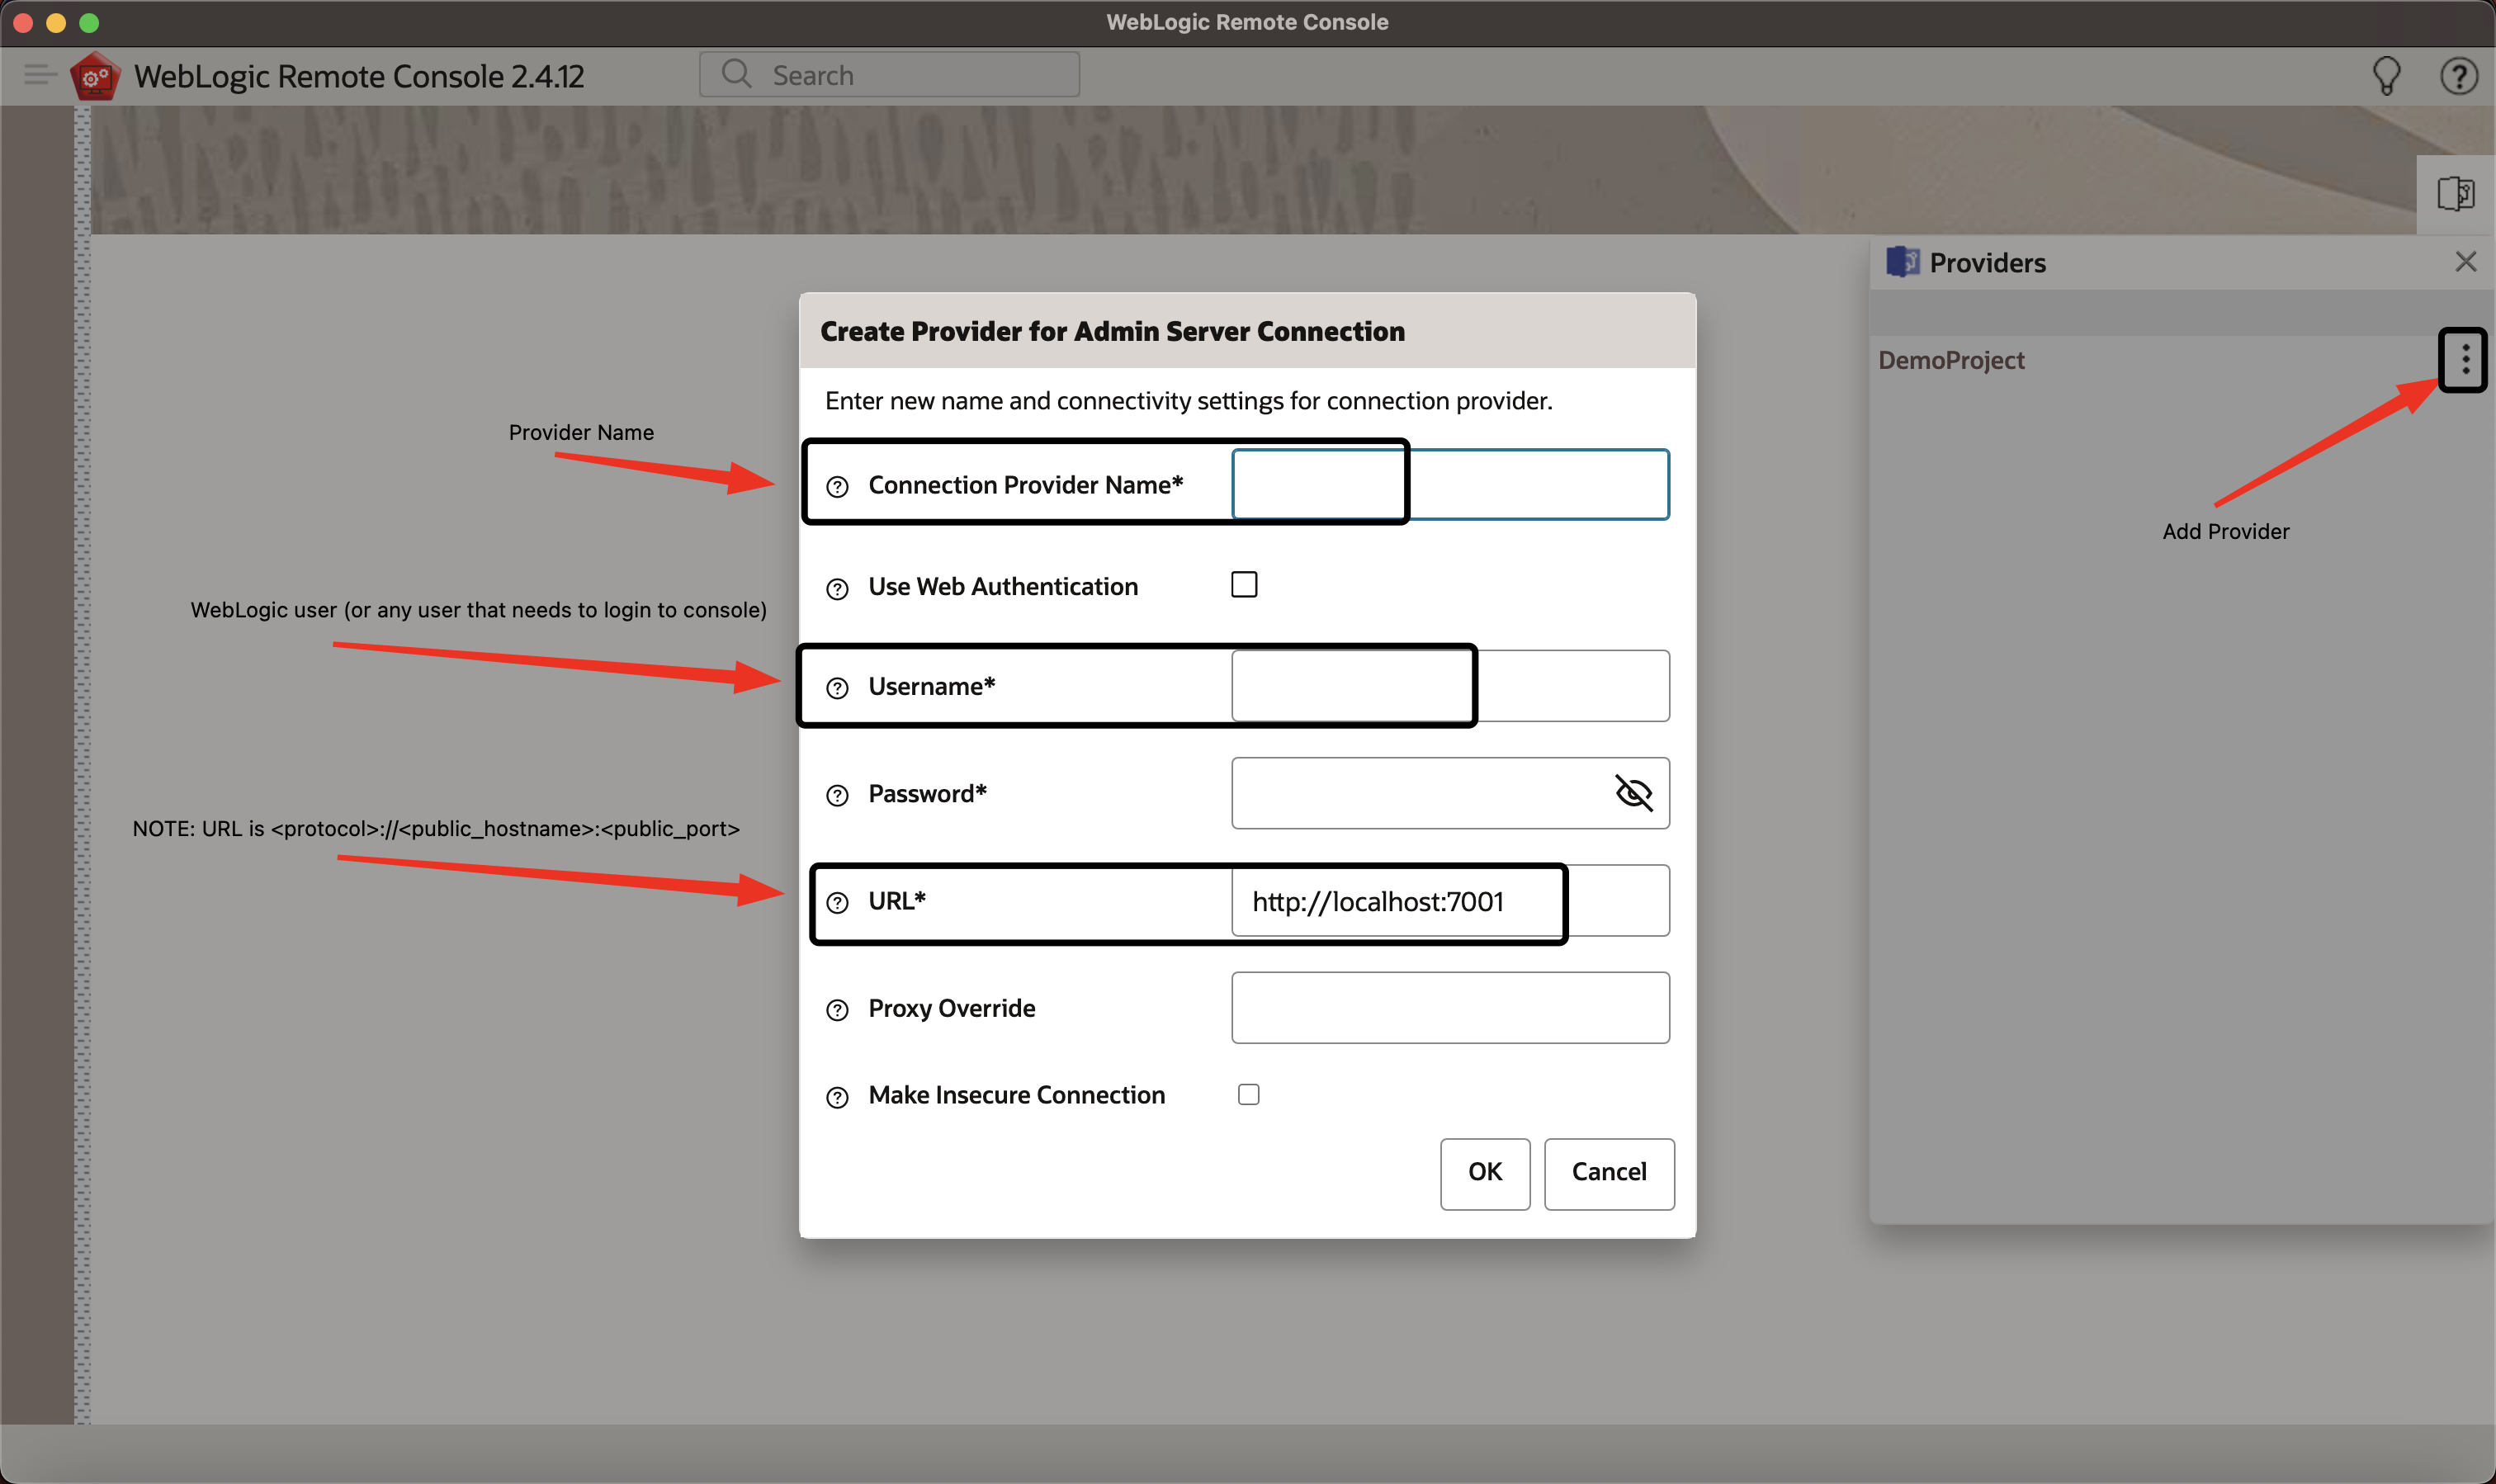The width and height of the screenshot is (2496, 1484).
Task: Enable Use Web Authentication checkbox
Action: coord(1244,585)
